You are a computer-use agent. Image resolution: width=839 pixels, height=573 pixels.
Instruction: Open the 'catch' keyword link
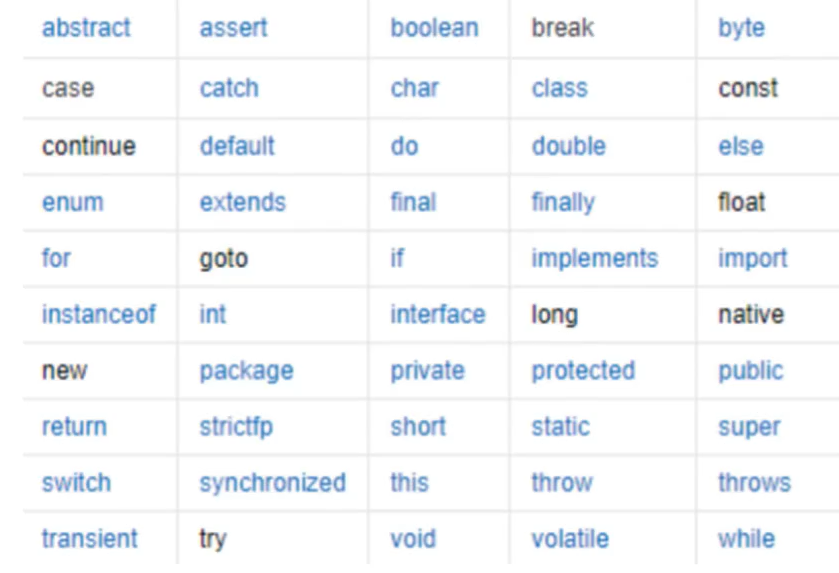[229, 88]
